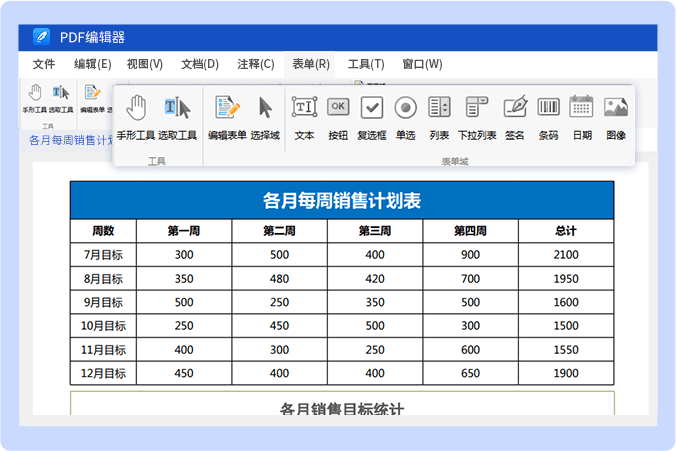Choose the 选择域 arrow pointer tool

point(265,108)
